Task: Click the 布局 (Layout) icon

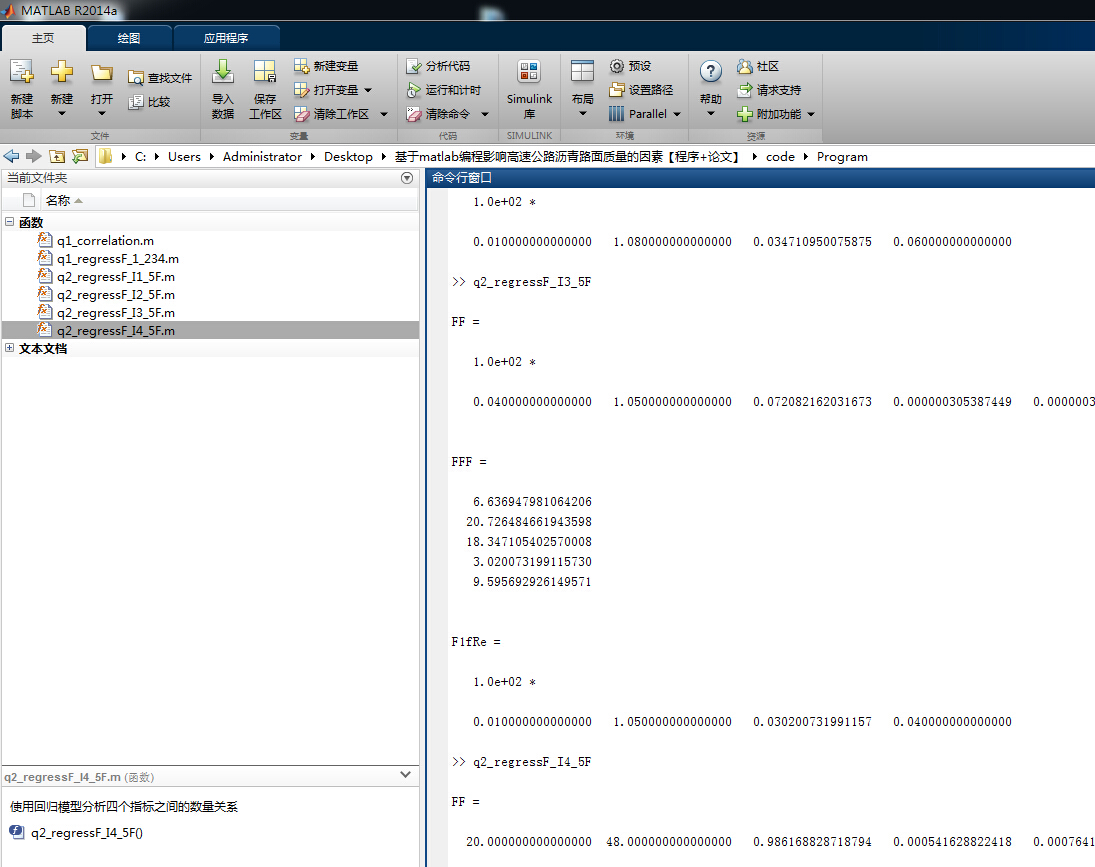Action: [x=582, y=72]
